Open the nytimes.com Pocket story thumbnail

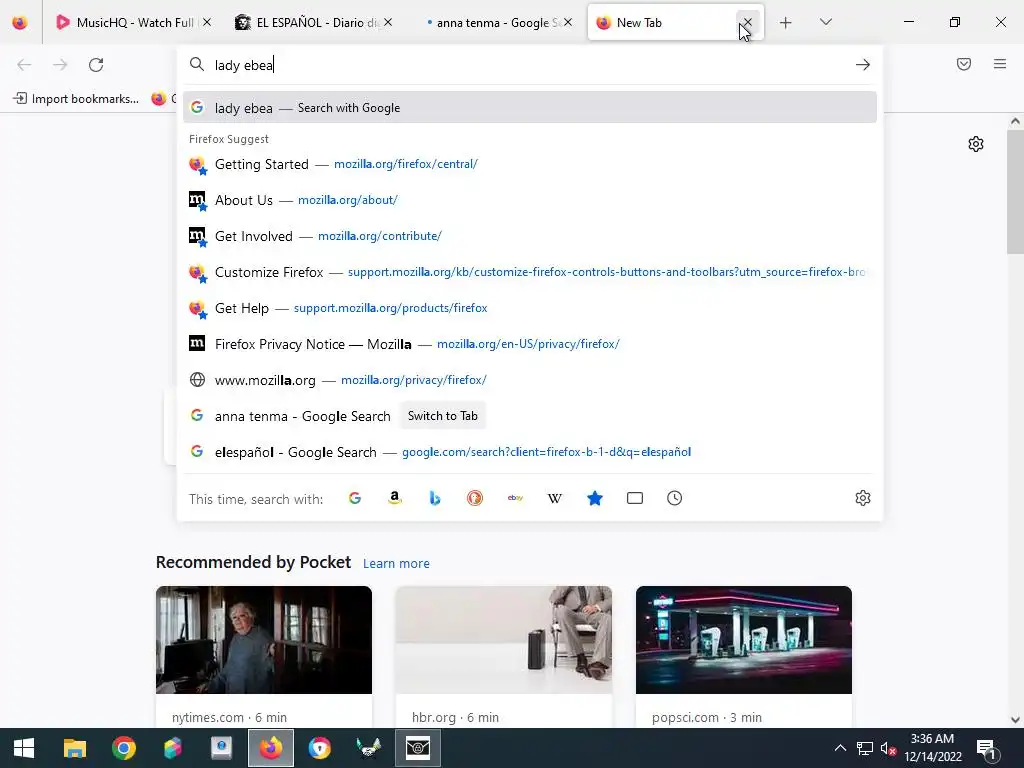pyautogui.click(x=264, y=640)
